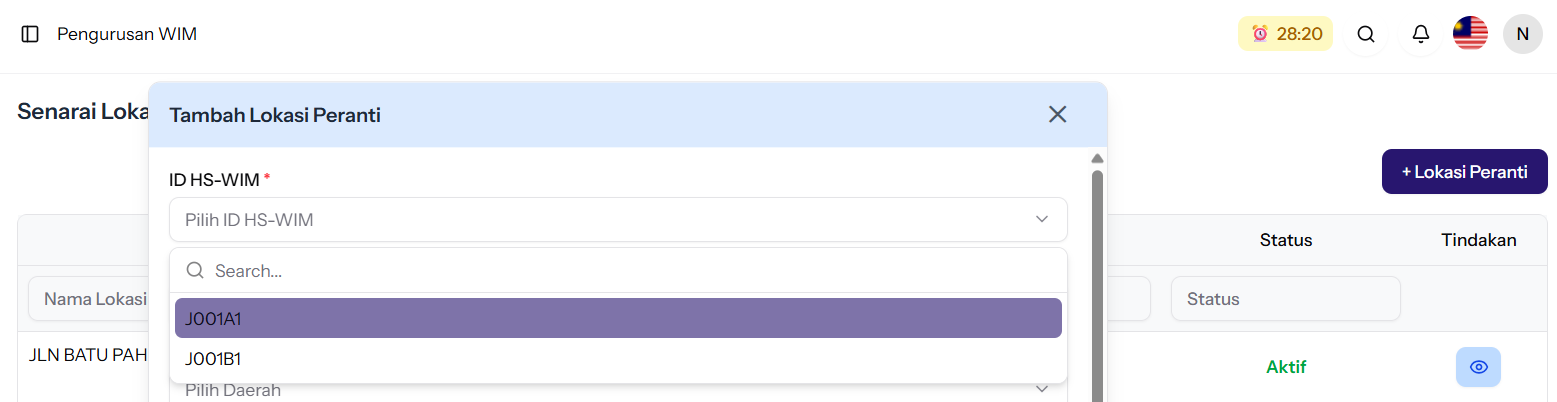This screenshot has height=402, width=1557.
Task: Change language via Malaysia flag icon
Action: coord(1470,34)
